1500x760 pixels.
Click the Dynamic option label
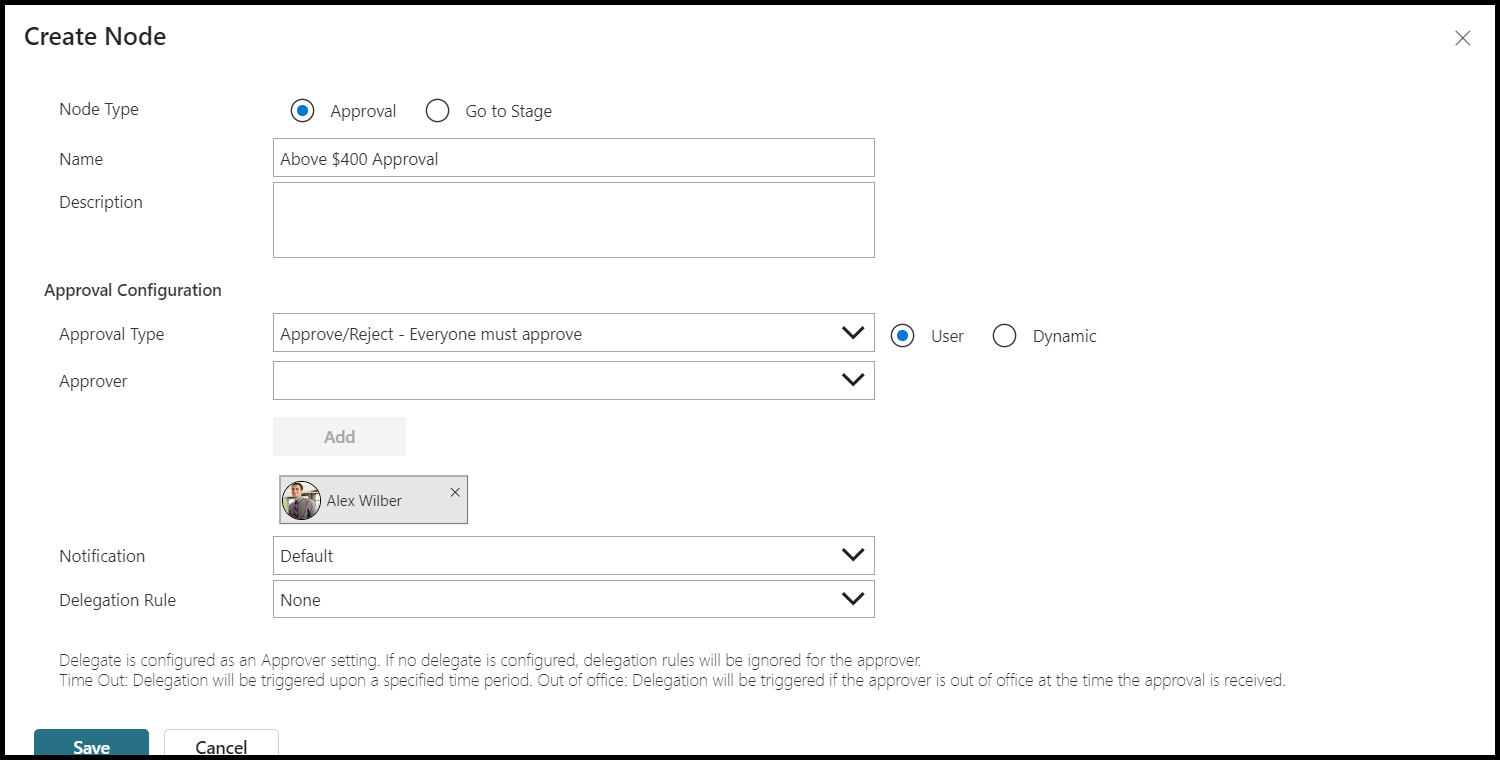coord(1064,336)
